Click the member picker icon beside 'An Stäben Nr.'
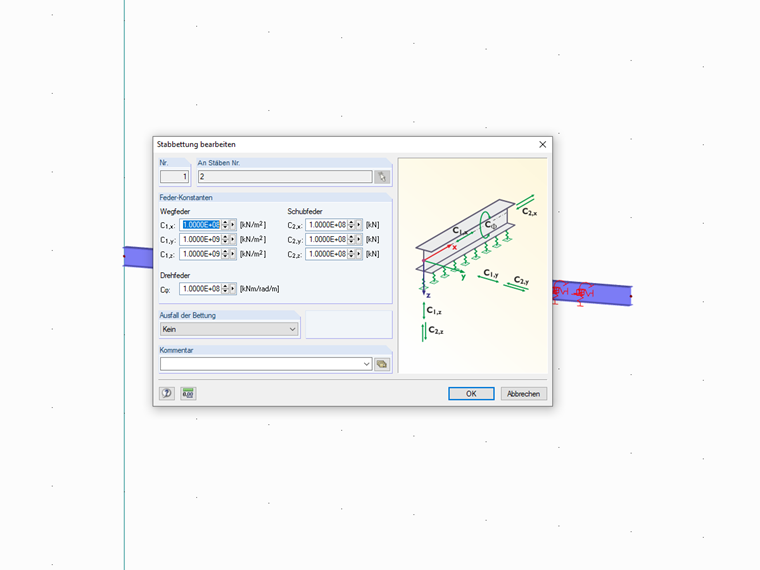The height and width of the screenshot is (570, 760). click(x=382, y=177)
